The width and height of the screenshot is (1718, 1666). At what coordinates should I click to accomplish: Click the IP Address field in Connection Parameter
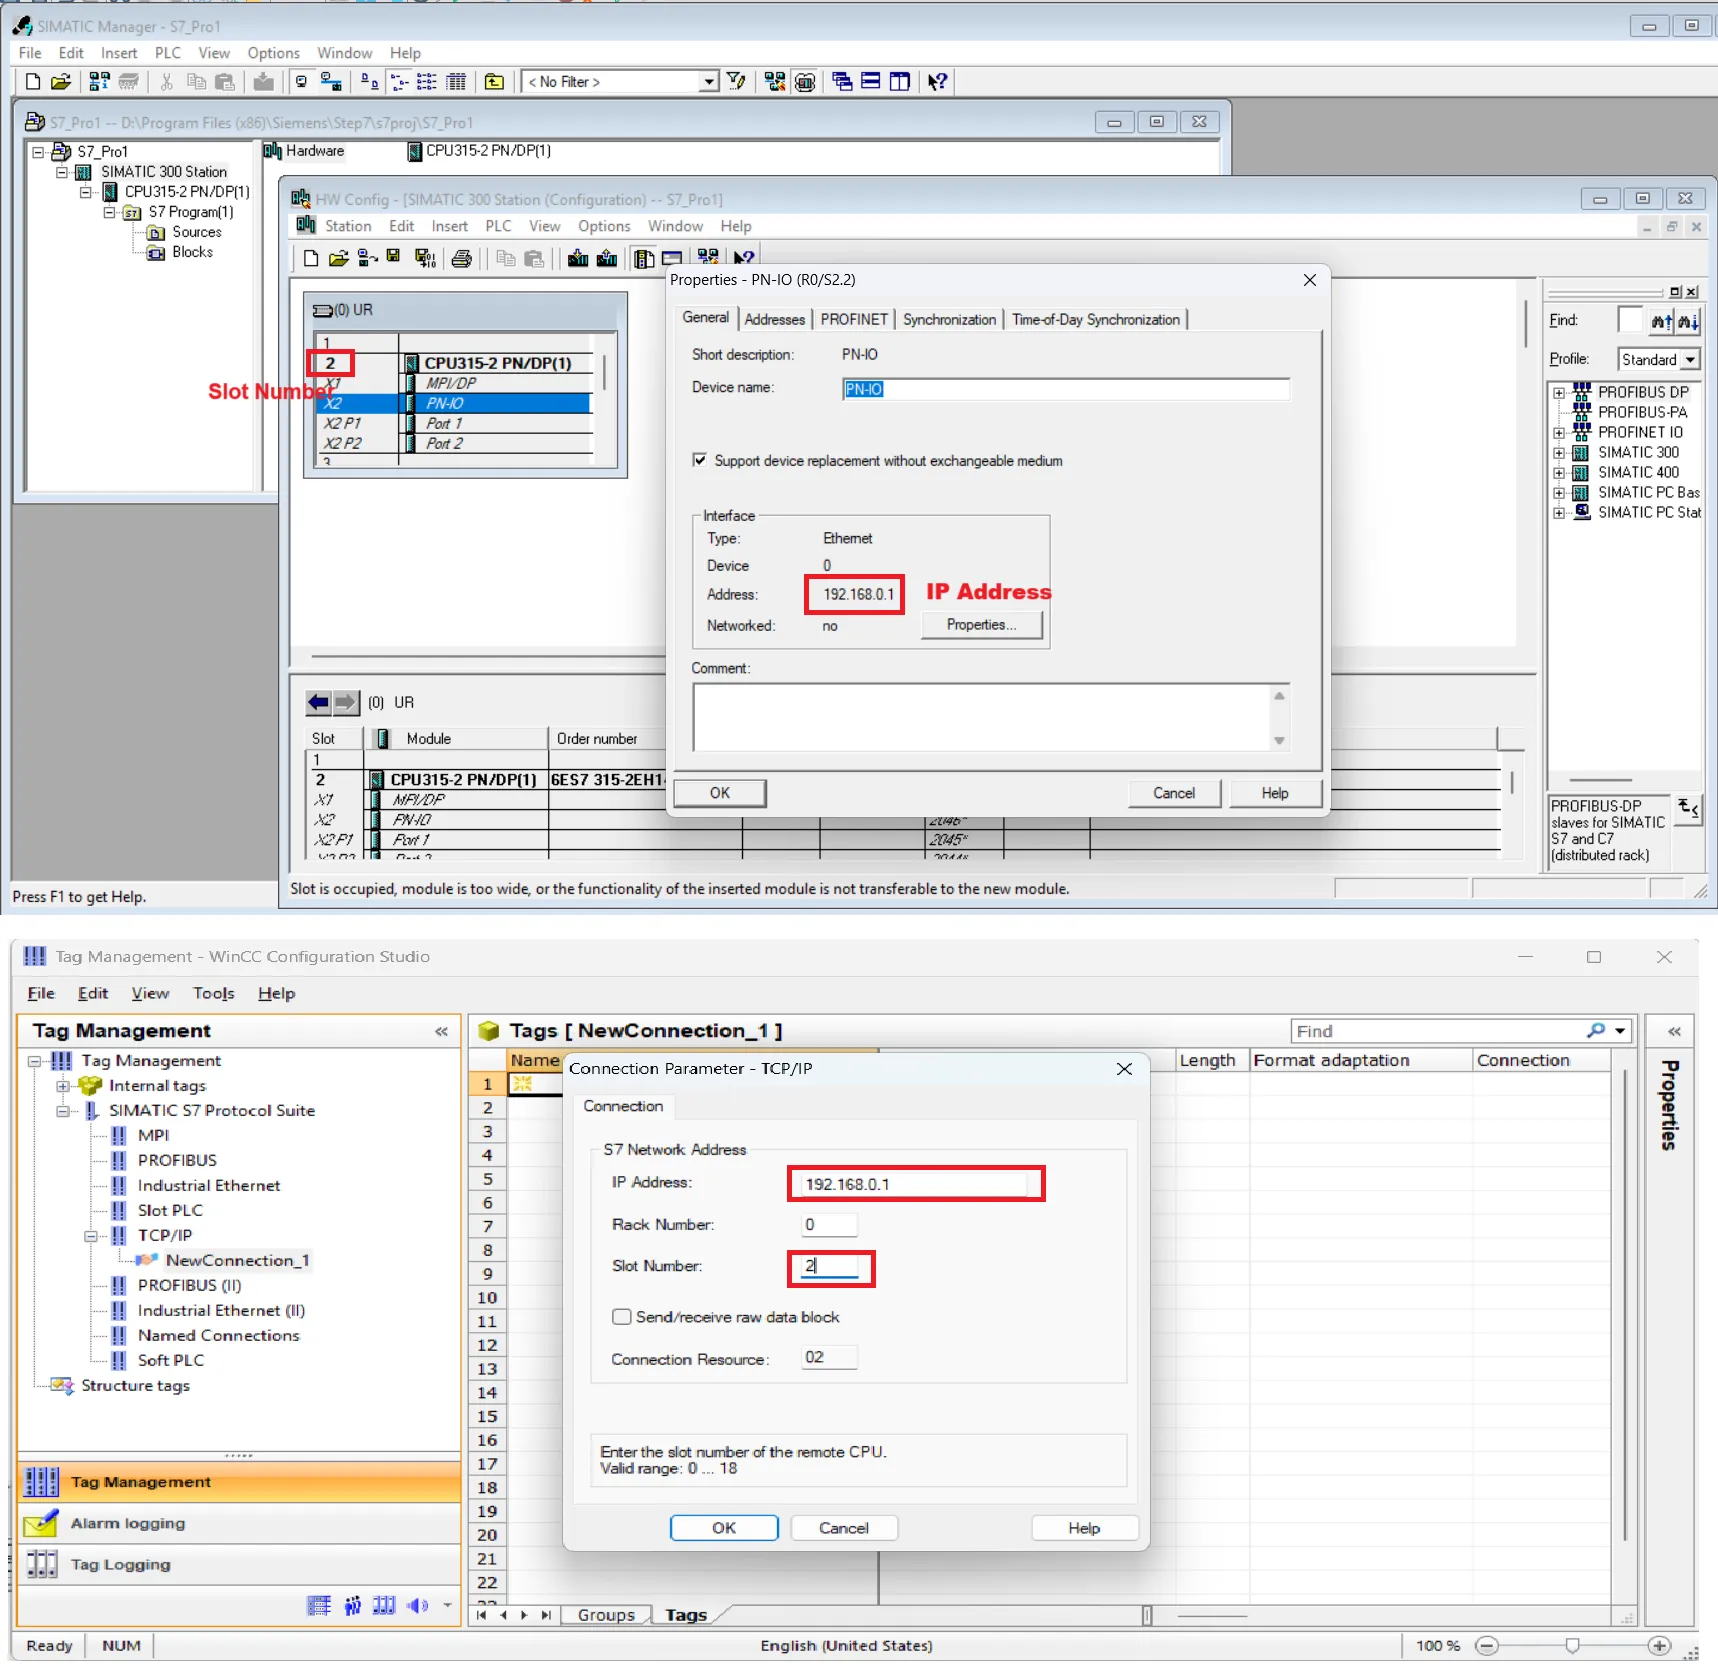(x=914, y=1184)
